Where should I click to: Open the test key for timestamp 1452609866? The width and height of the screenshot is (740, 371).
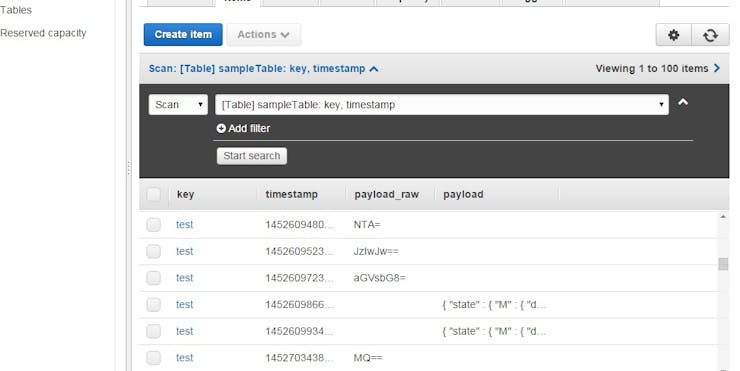point(185,304)
